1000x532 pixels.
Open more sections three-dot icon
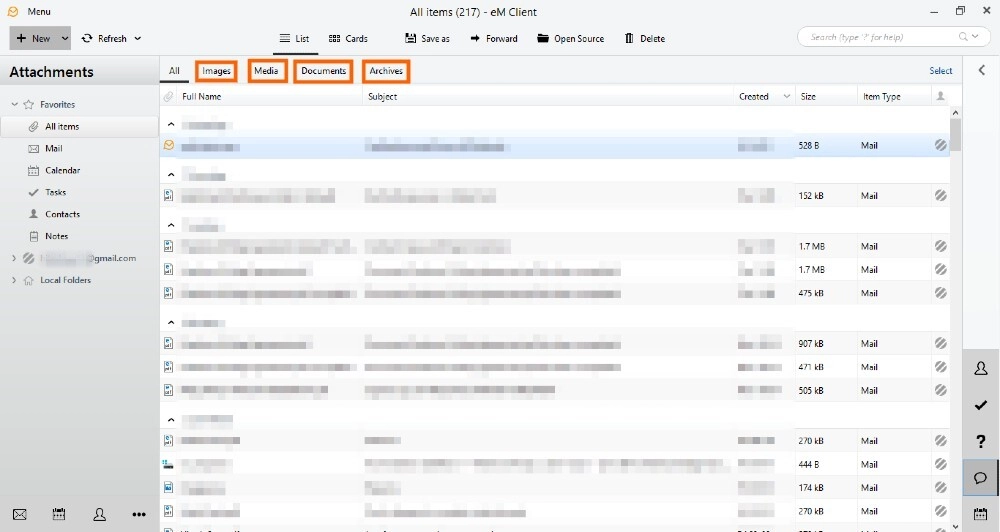[x=139, y=514]
